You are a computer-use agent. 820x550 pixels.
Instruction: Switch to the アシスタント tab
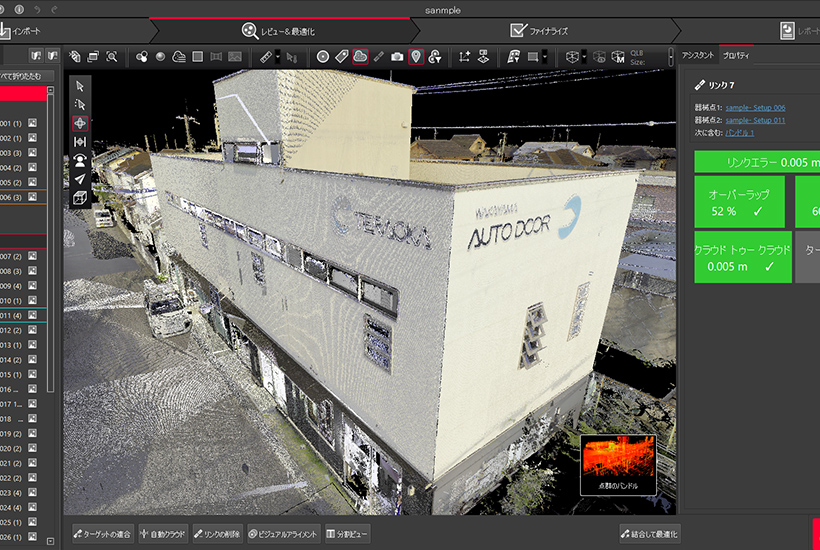point(698,55)
